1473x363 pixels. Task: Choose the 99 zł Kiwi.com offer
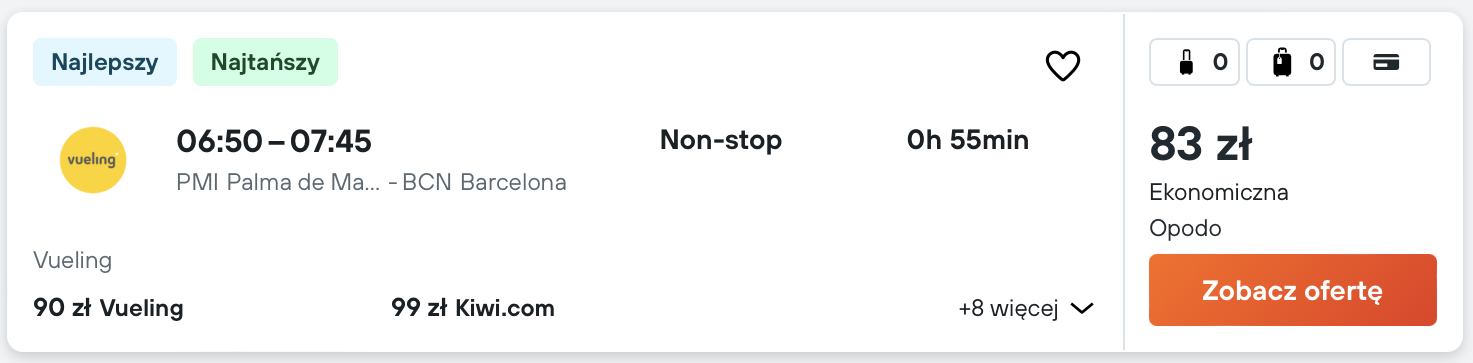[473, 308]
